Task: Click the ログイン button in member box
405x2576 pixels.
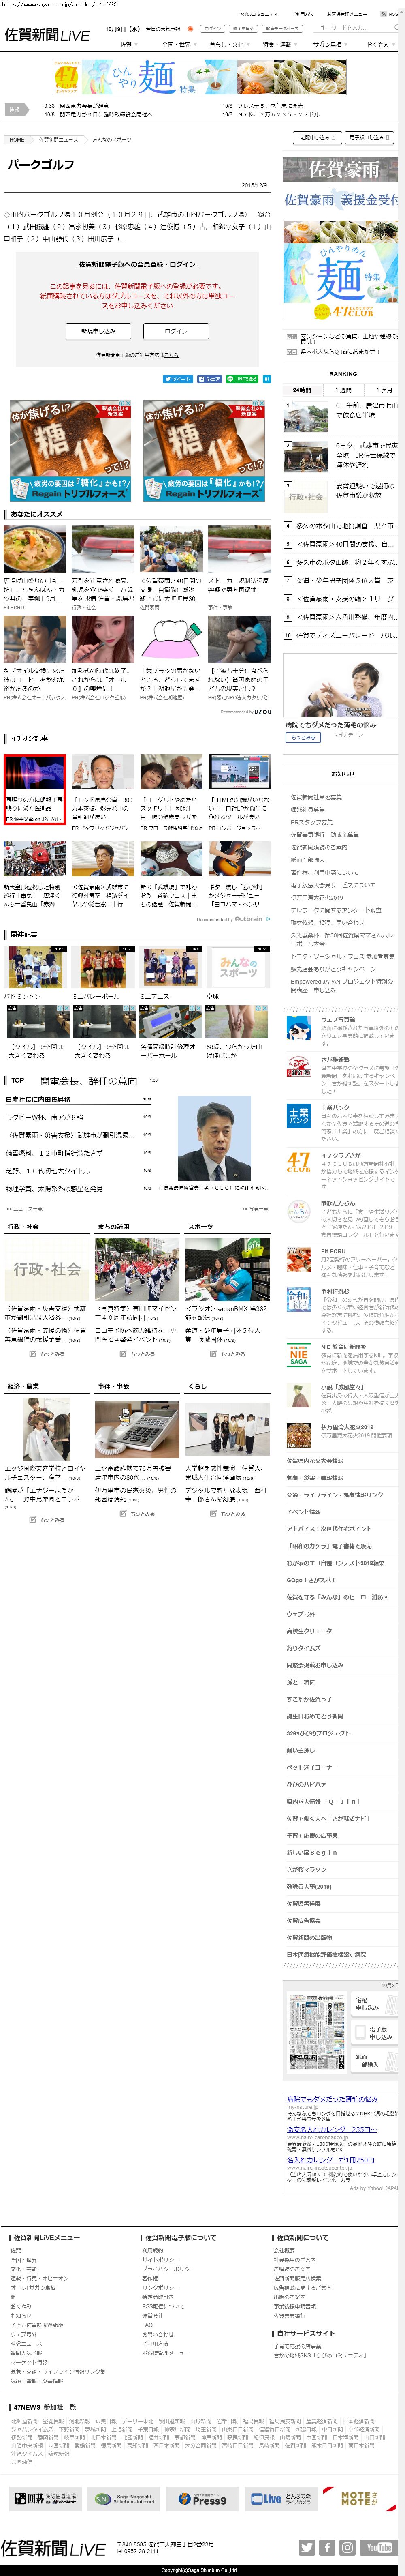Action: click(x=176, y=331)
